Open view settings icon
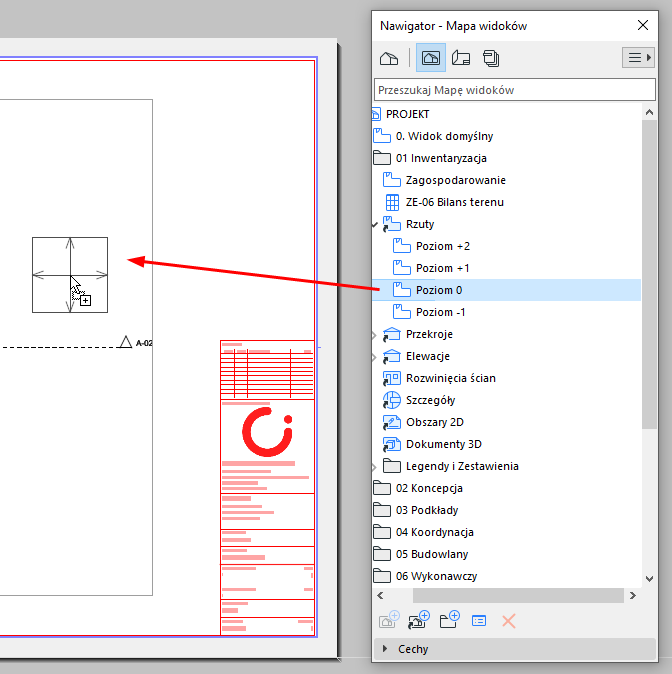The width and height of the screenshot is (672, 674). (x=479, y=620)
